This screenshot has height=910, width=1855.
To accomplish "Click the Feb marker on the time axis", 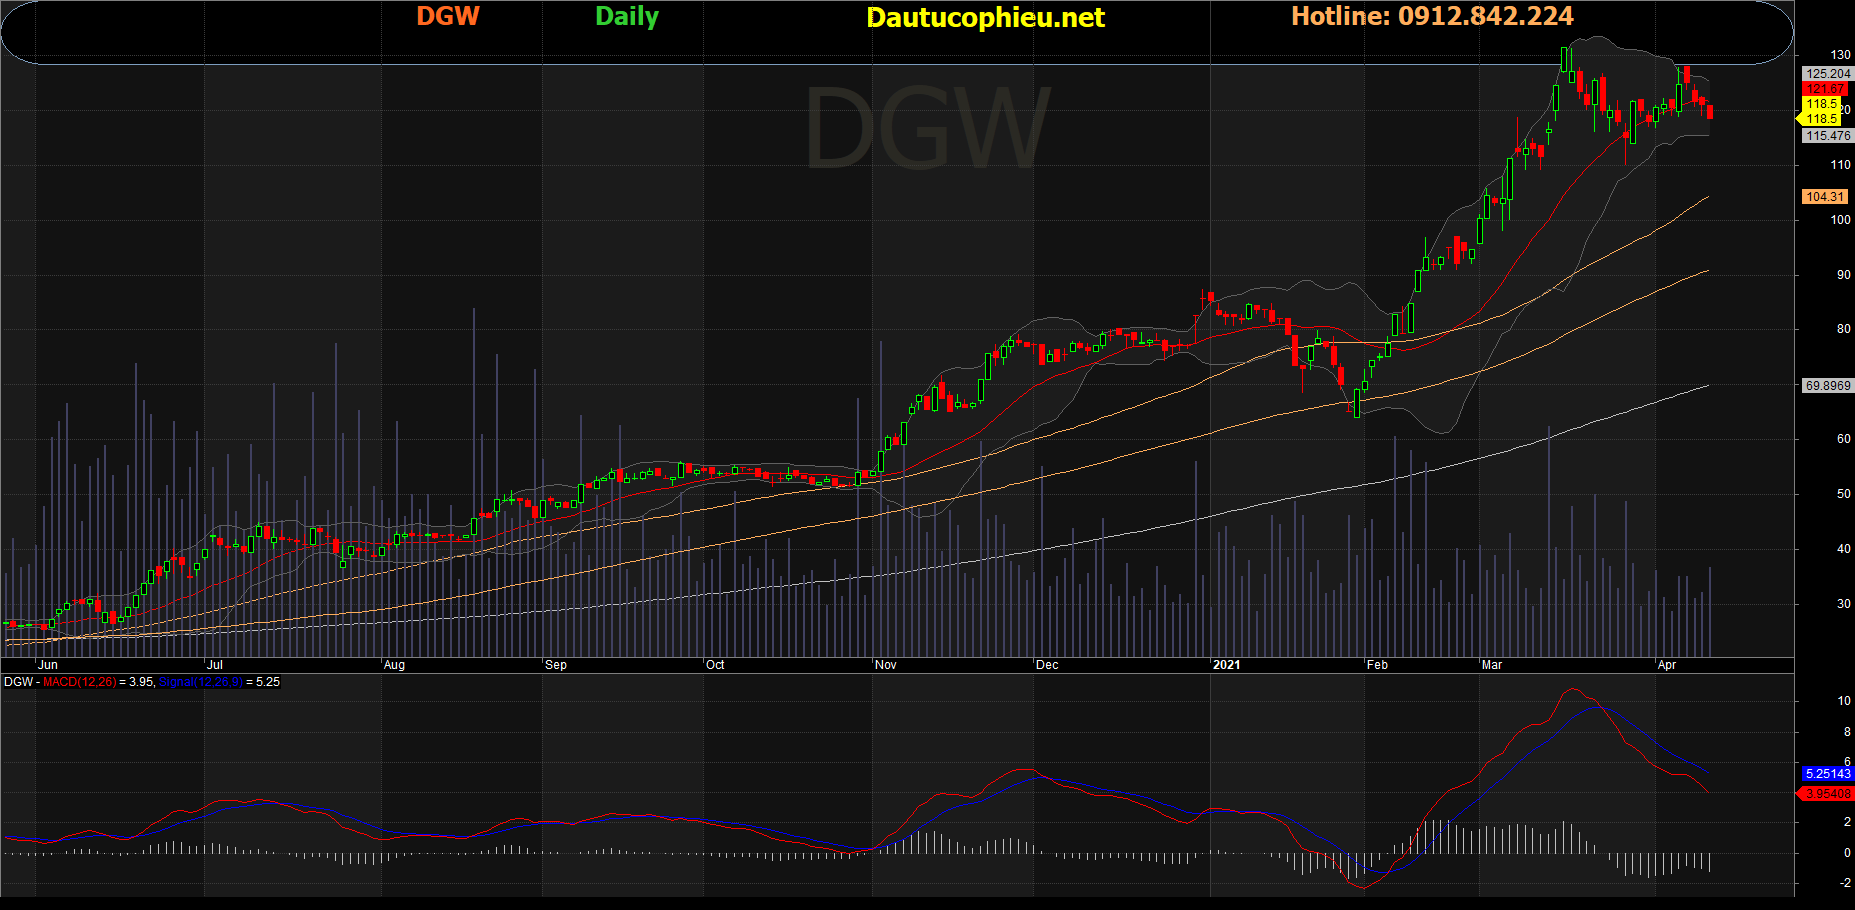I will click(1377, 665).
